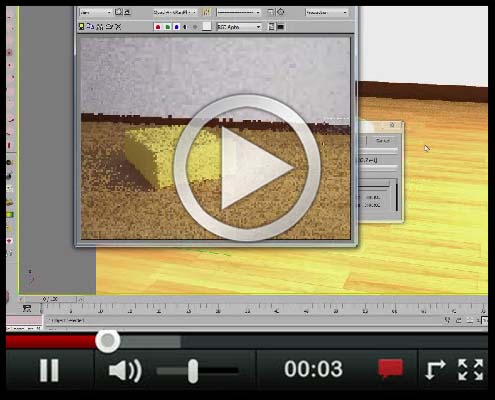Open the pop-out arrow icon in player

coord(435,370)
